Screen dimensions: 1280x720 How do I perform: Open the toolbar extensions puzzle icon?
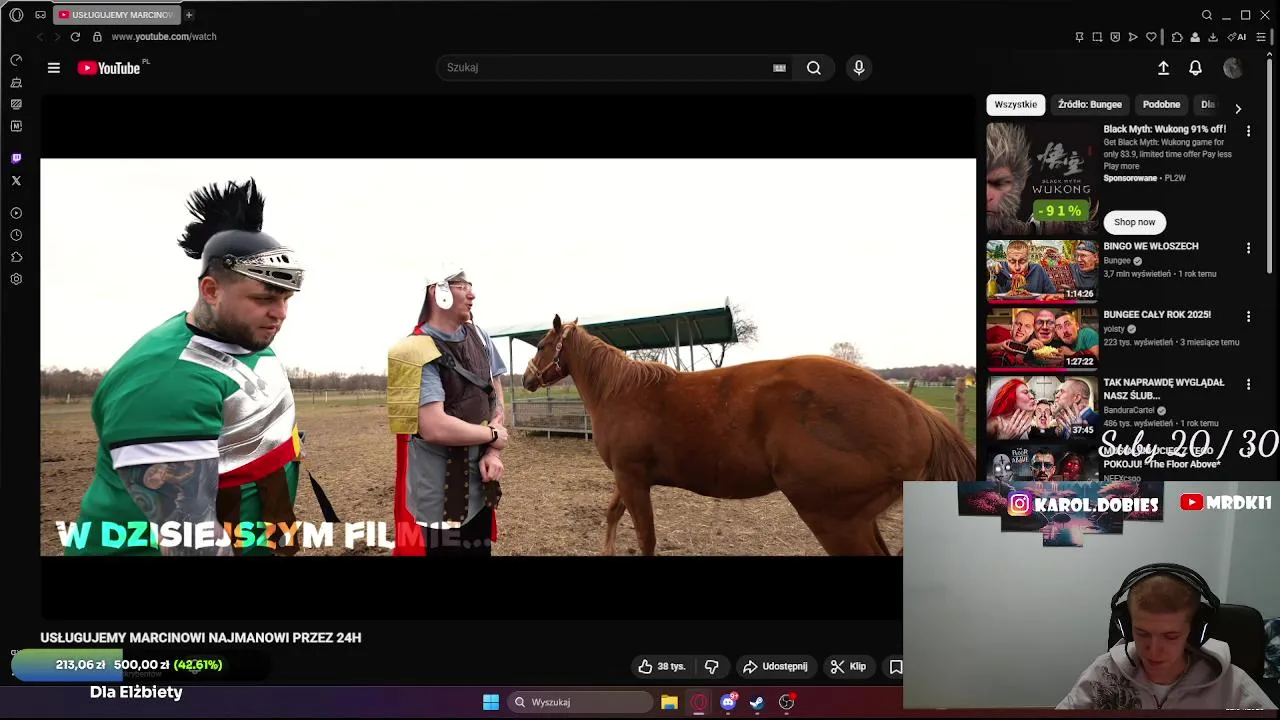point(1177,37)
